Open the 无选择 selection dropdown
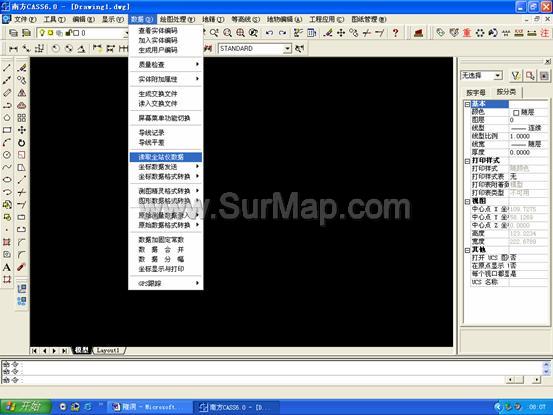The image size is (553, 415). (x=497, y=75)
